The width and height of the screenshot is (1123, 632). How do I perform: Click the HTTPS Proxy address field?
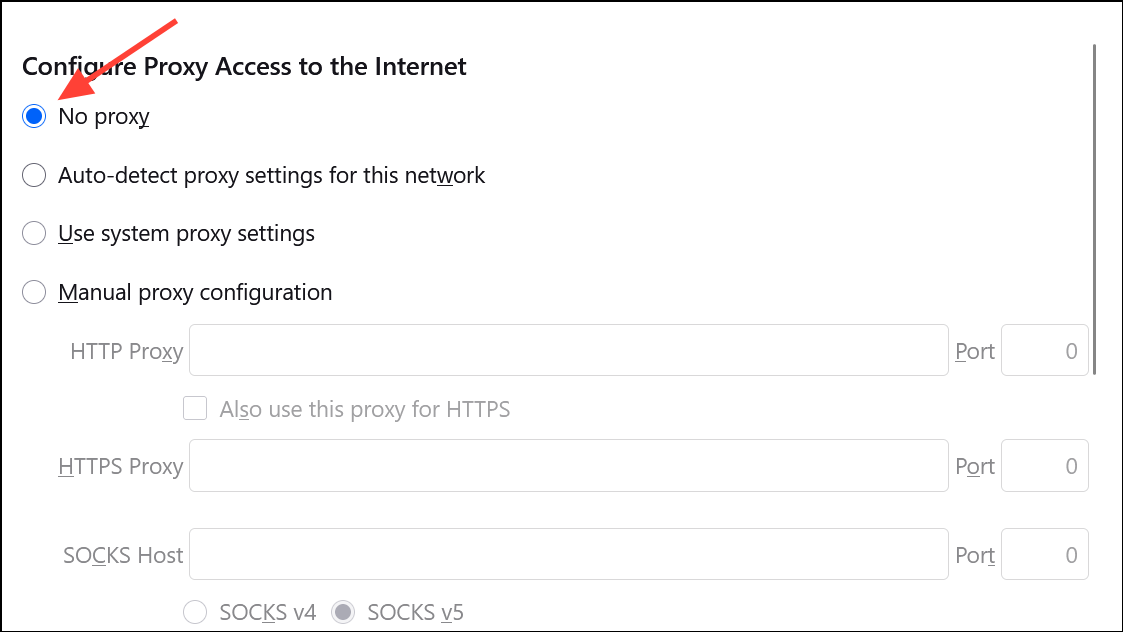pos(568,466)
